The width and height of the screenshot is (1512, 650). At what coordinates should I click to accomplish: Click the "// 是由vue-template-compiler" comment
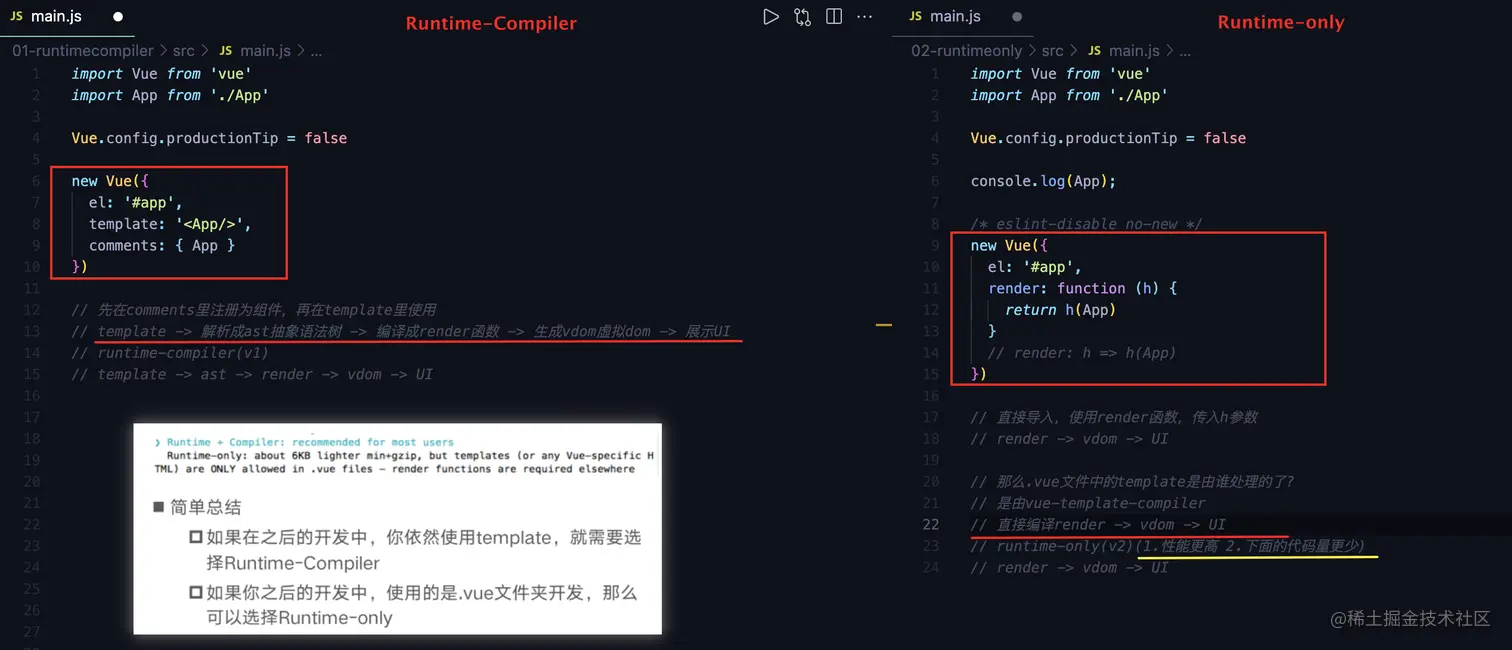pos(1088,503)
